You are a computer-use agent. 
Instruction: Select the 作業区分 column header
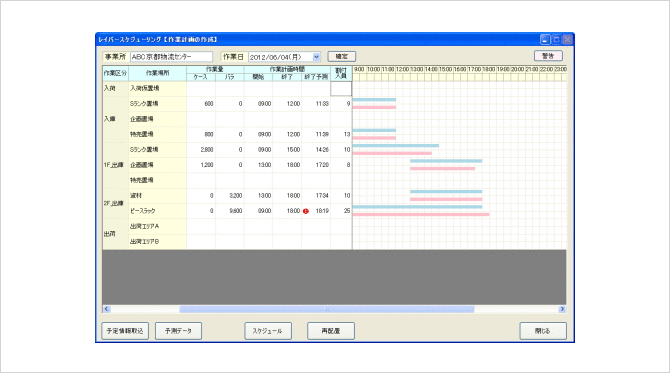pyautogui.click(x=115, y=73)
